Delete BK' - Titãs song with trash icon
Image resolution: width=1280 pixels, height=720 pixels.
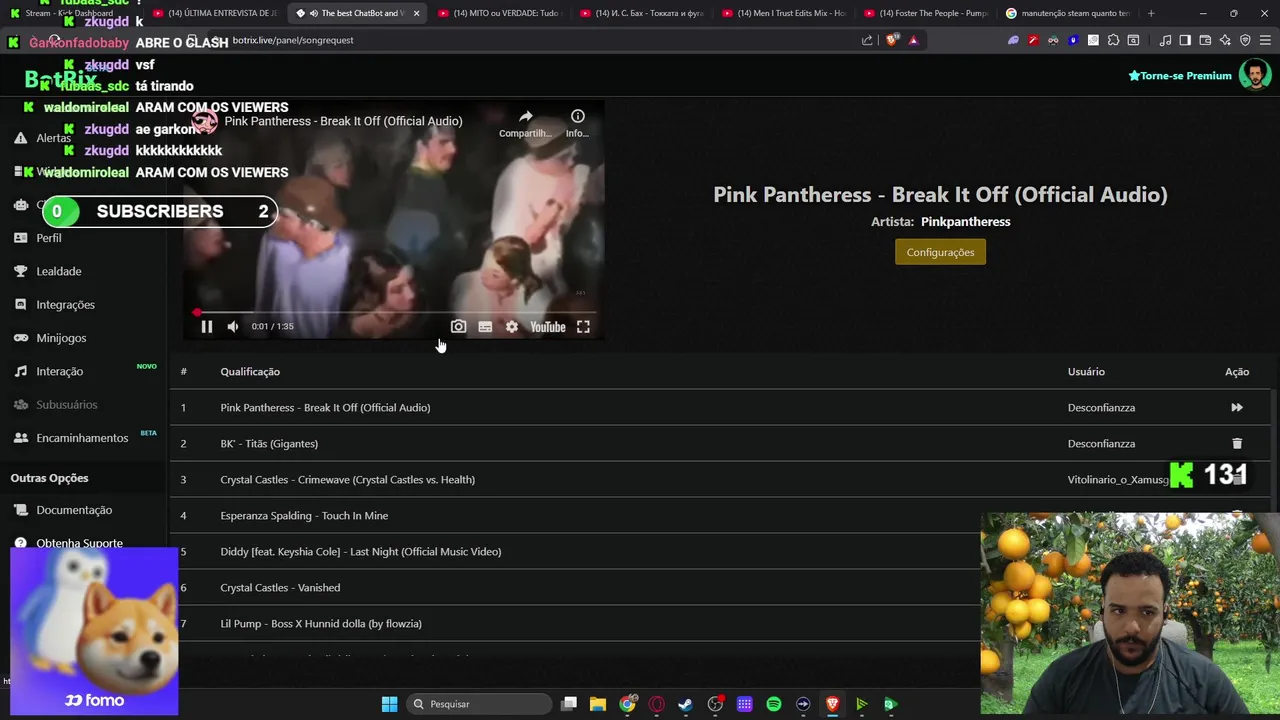click(x=1237, y=444)
